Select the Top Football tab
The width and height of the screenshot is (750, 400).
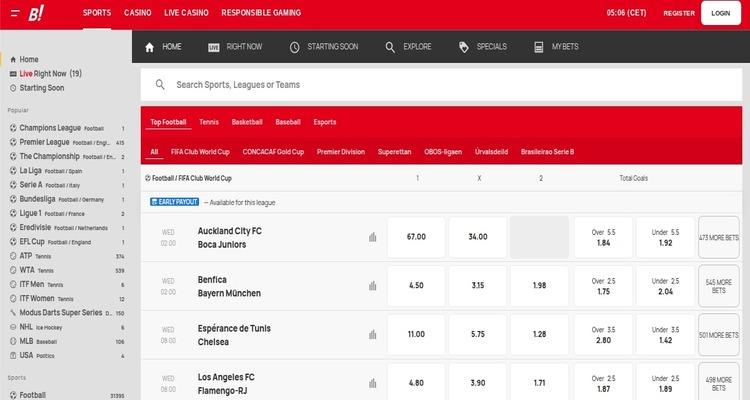pos(168,122)
